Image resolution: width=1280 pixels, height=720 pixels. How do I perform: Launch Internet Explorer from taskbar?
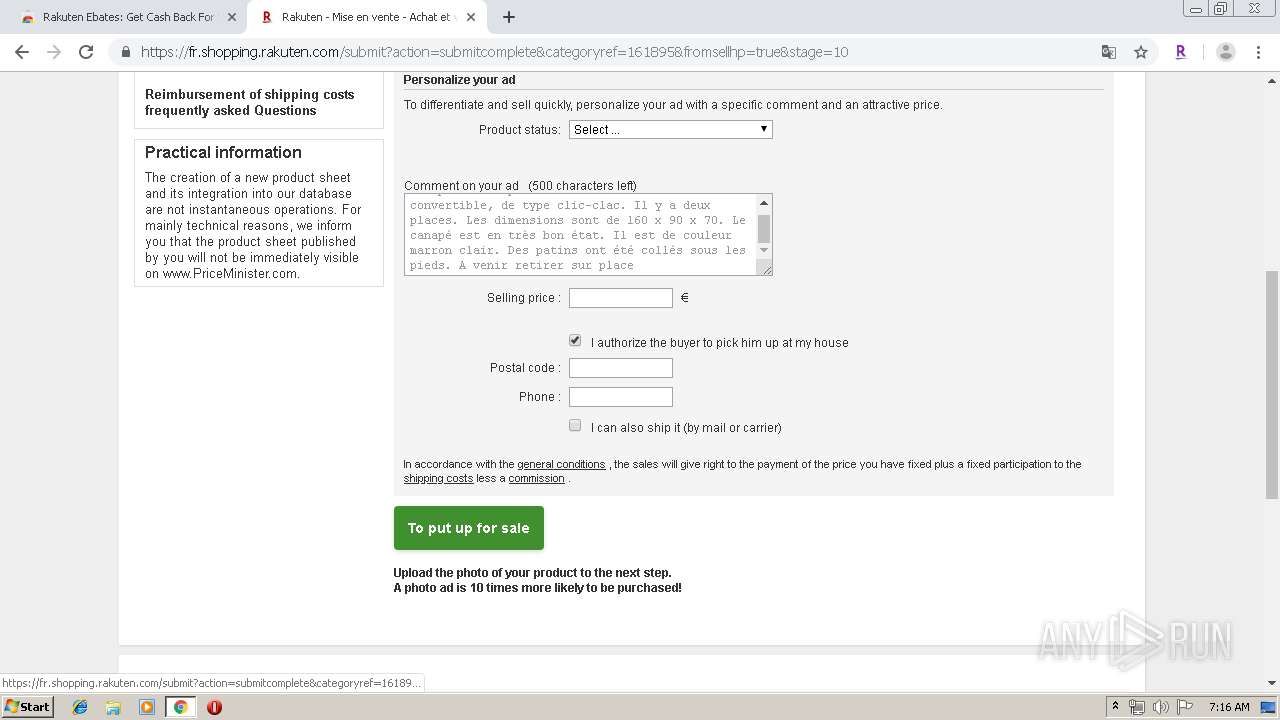click(80, 707)
